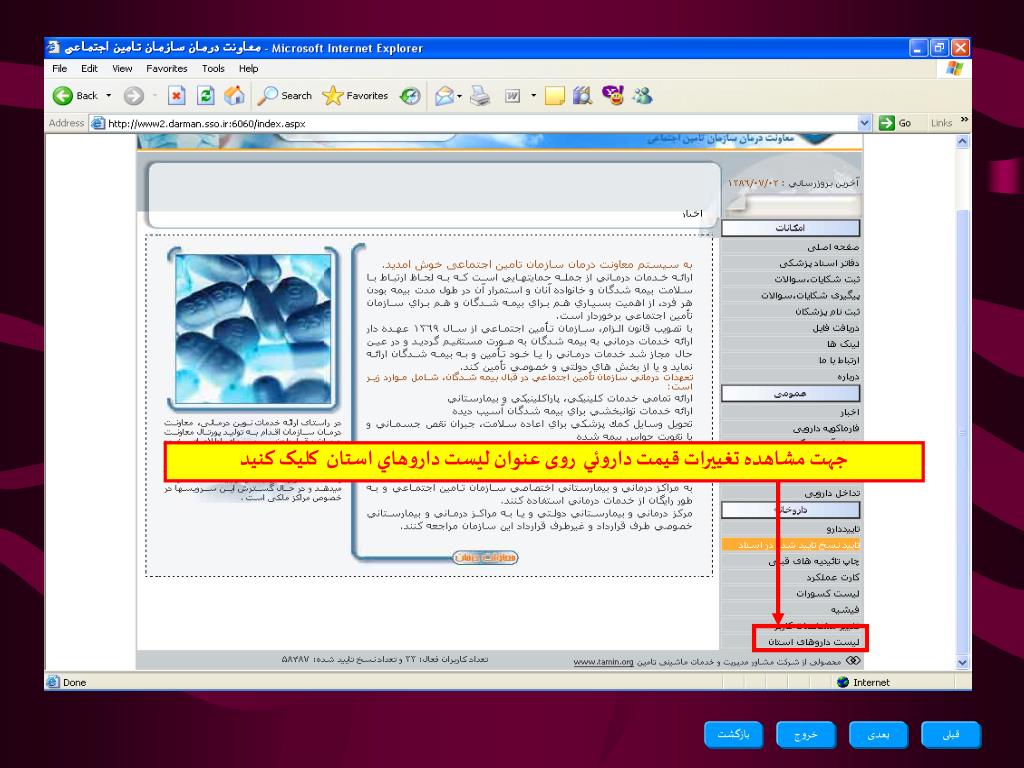The width and height of the screenshot is (1024, 768).
Task: Click the معاونت درمان button below text
Action: pos(485,558)
